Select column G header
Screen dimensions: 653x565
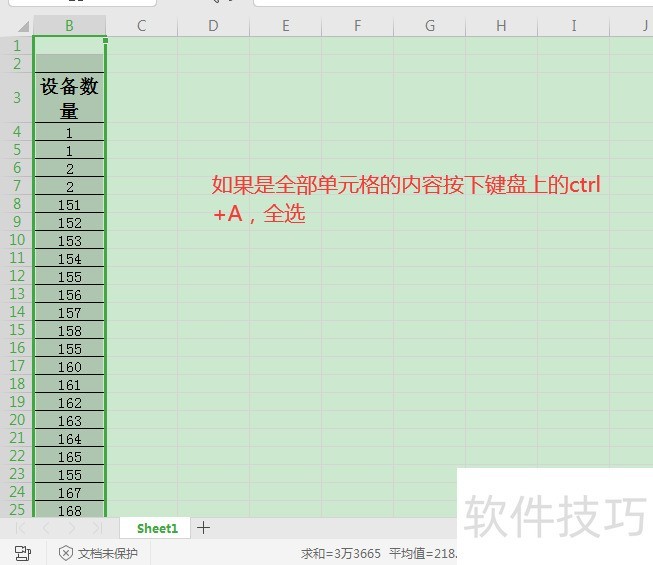tap(429, 26)
